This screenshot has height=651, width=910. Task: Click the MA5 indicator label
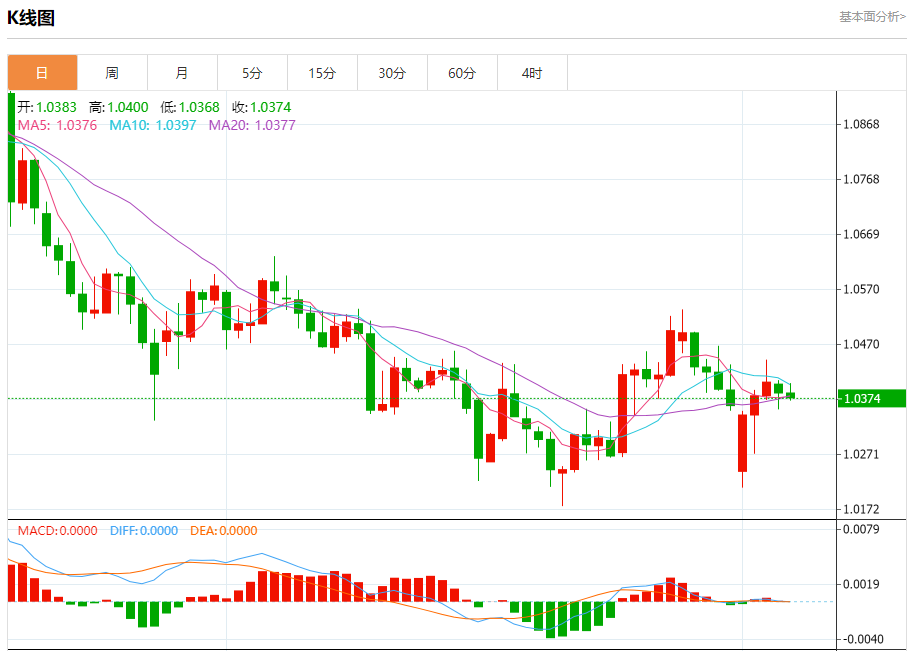pyautogui.click(x=57, y=125)
